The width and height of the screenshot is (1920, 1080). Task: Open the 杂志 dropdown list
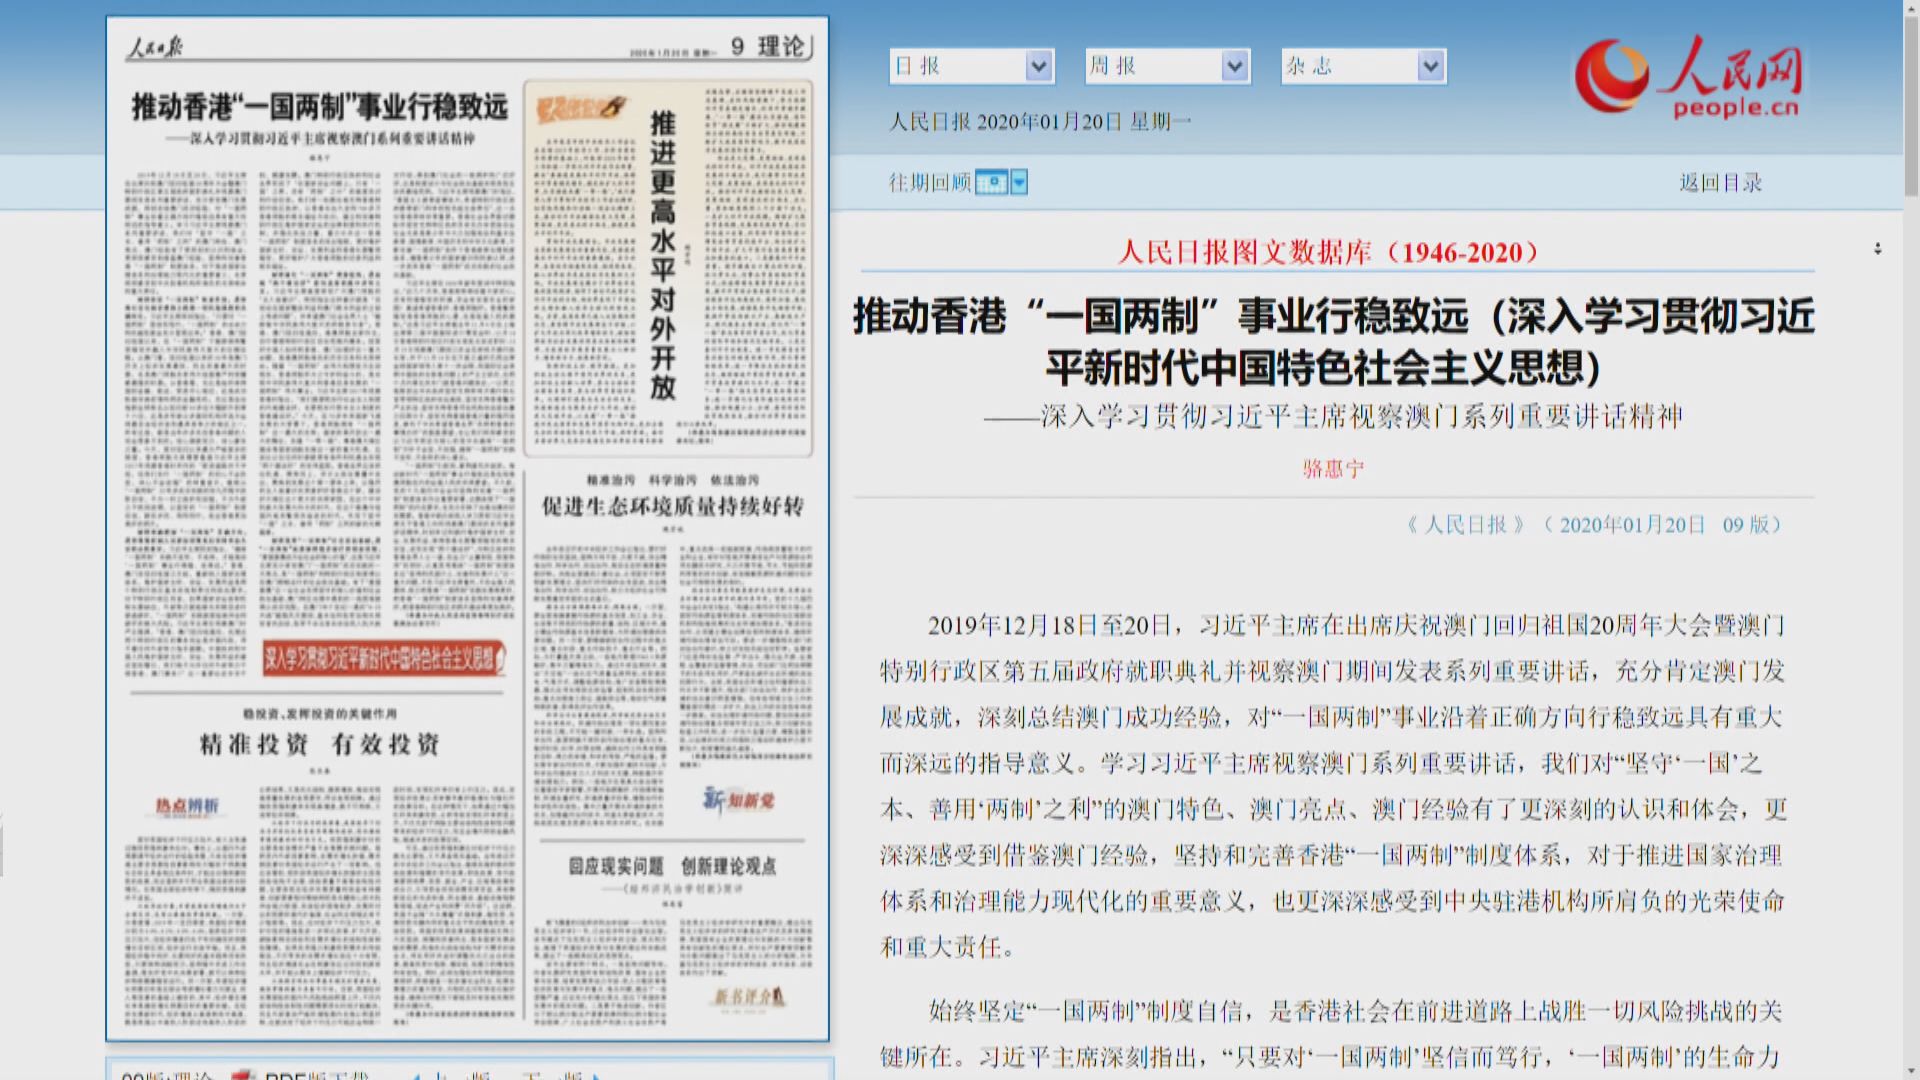[1430, 67]
